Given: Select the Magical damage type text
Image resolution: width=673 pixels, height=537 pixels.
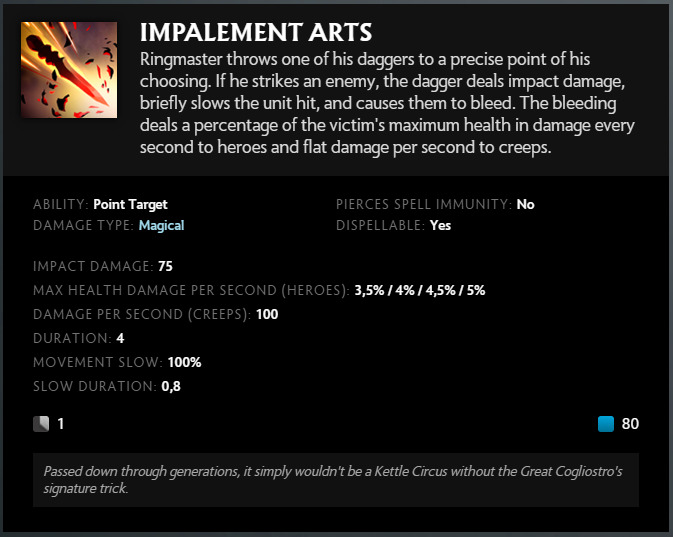Looking at the screenshot, I should (x=161, y=225).
